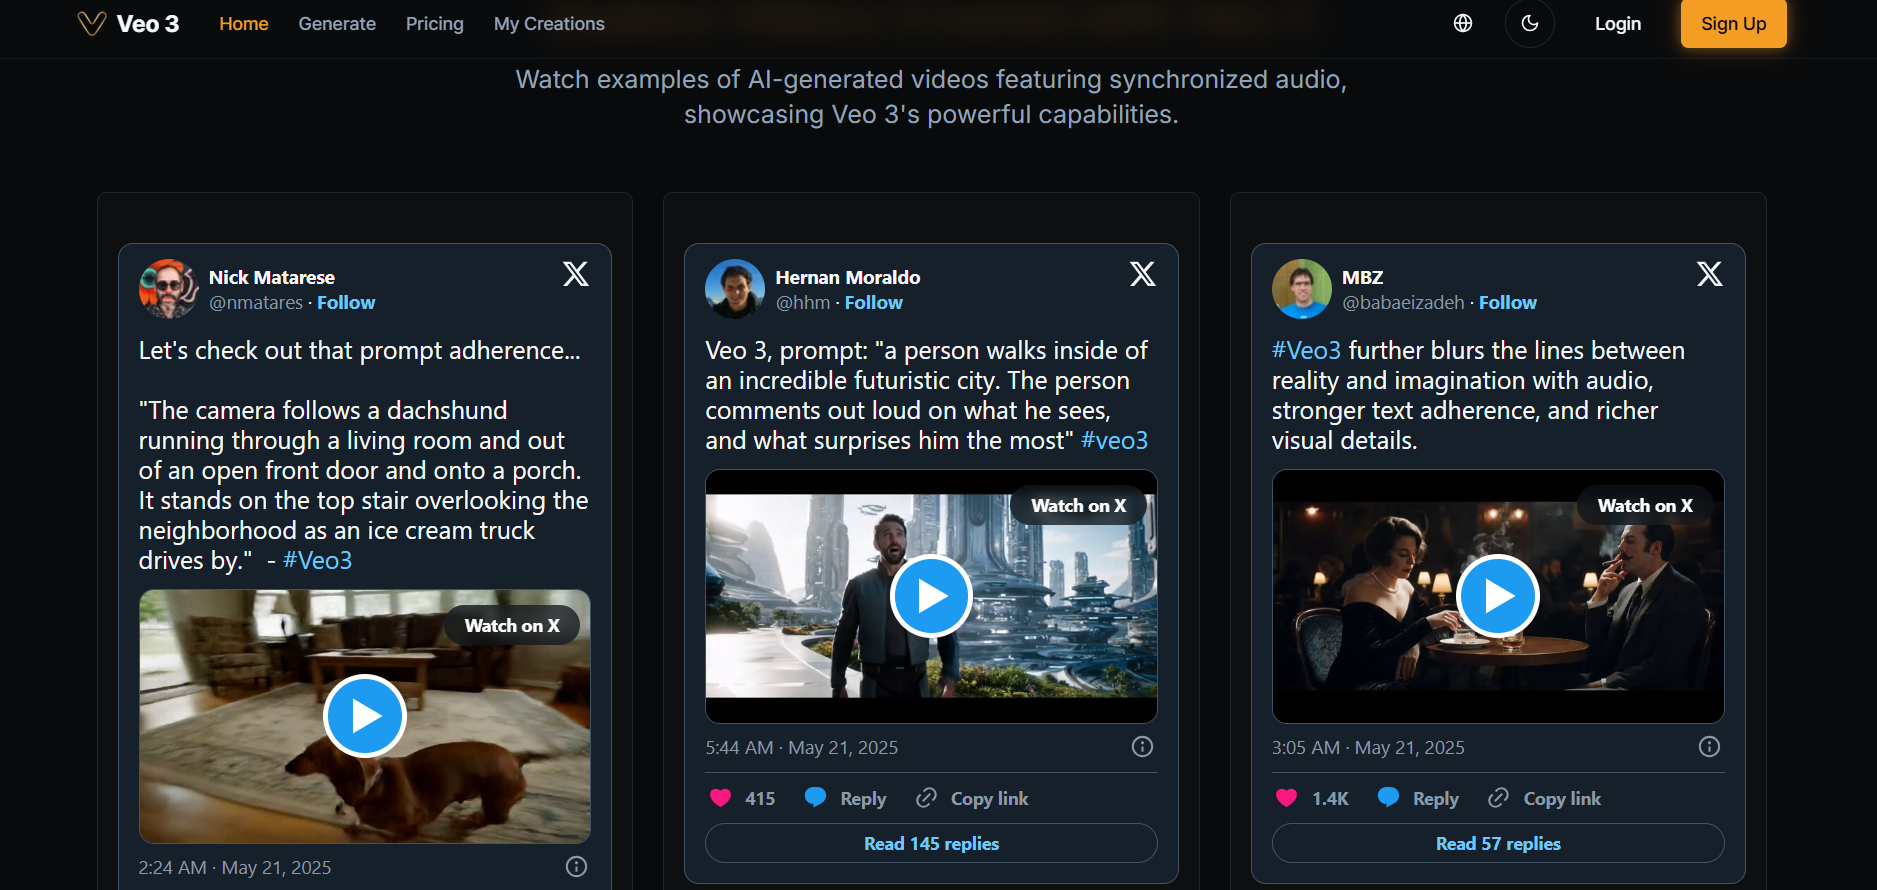Toggle dark mode moon button

(x=1530, y=23)
